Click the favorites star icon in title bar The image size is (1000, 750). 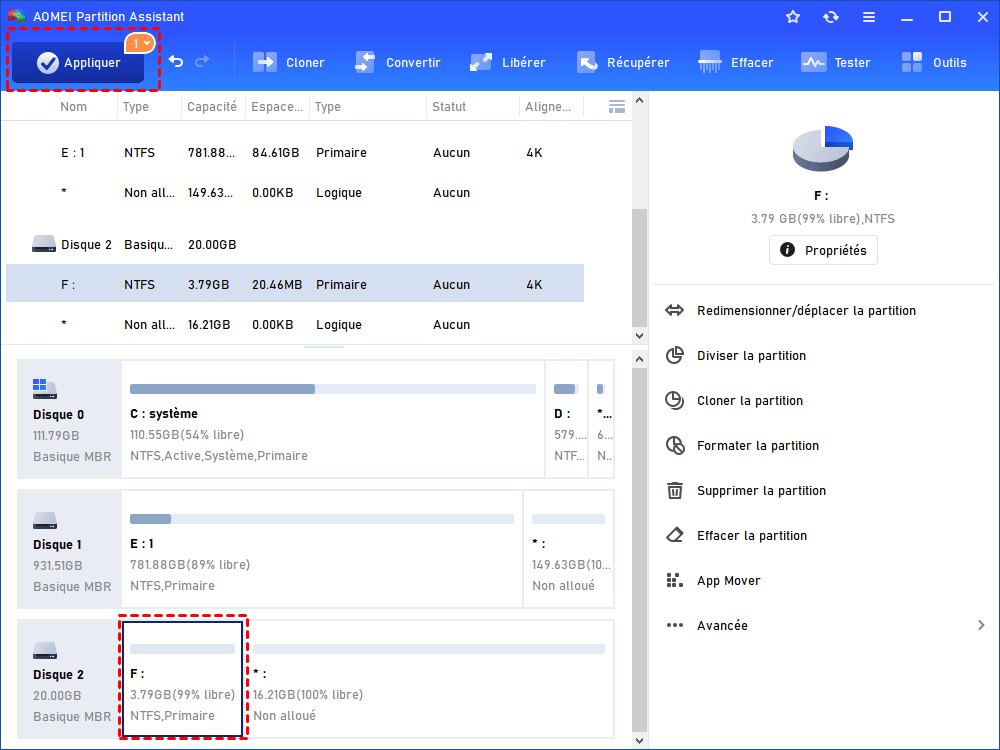tap(793, 17)
